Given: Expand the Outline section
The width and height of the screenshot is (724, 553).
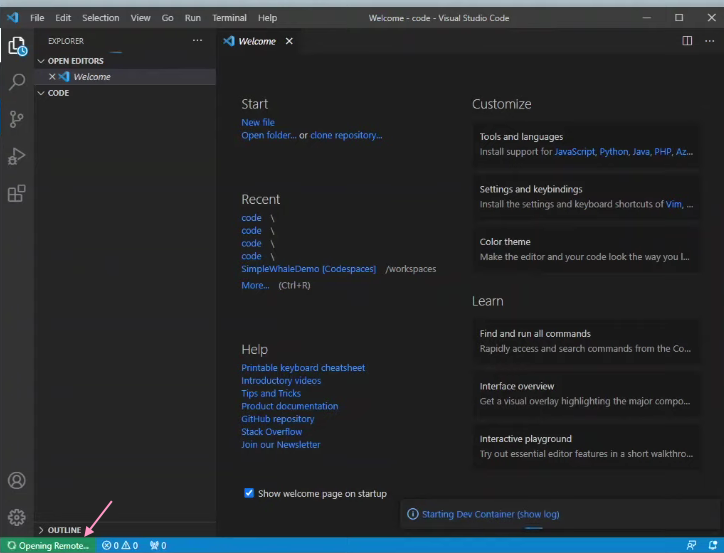Looking at the screenshot, I should [x=41, y=530].
